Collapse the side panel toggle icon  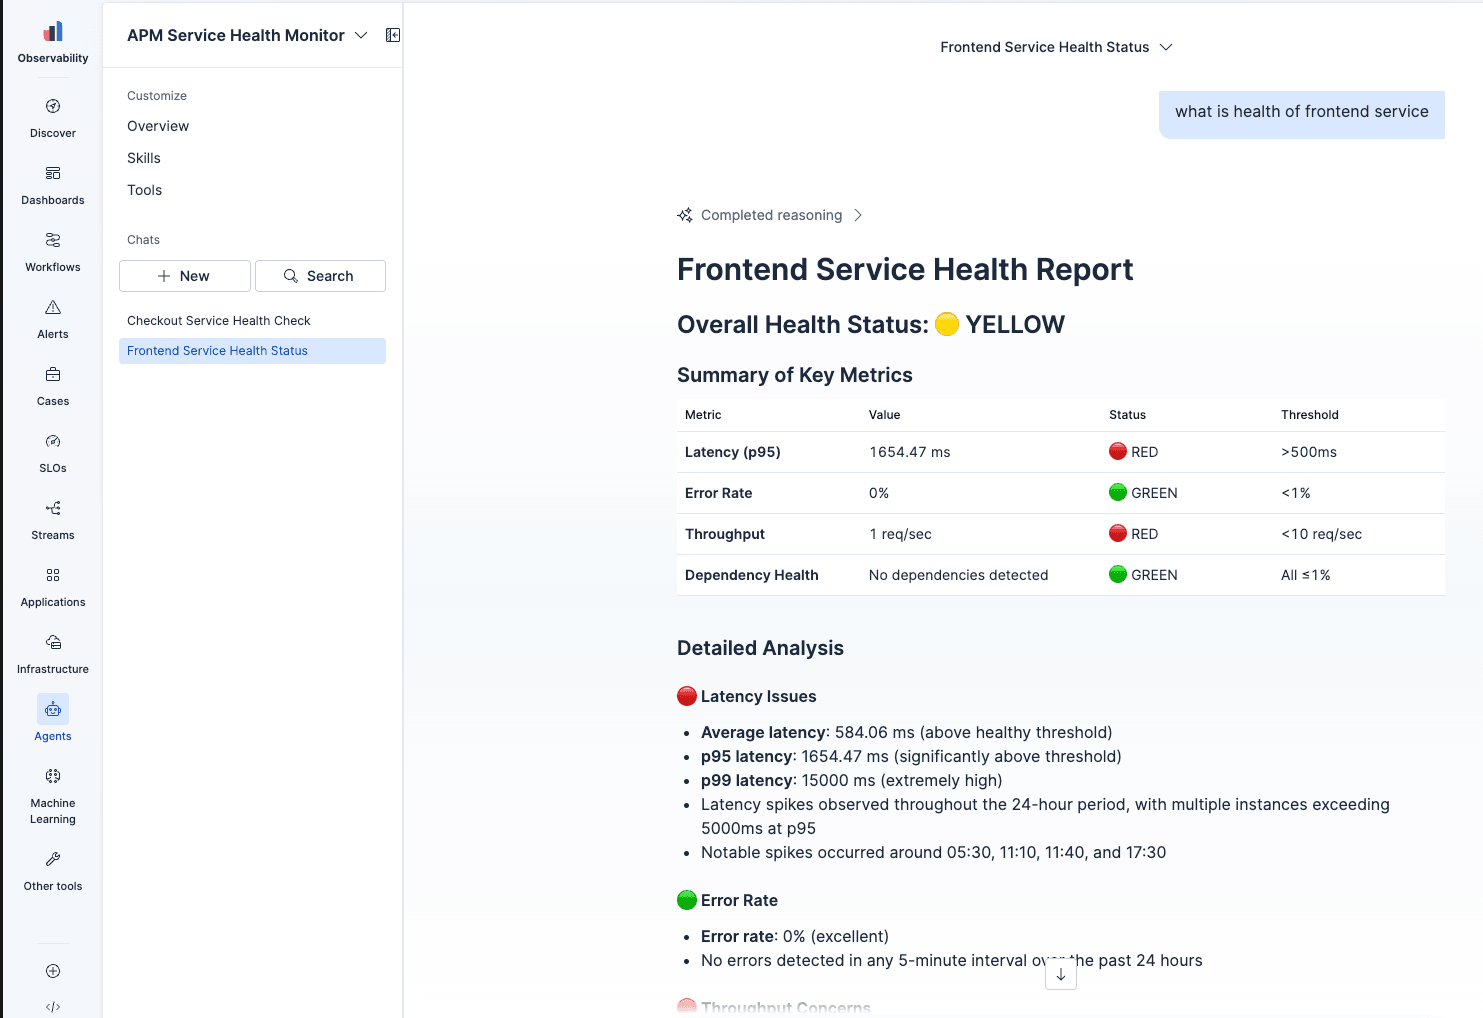point(393,35)
